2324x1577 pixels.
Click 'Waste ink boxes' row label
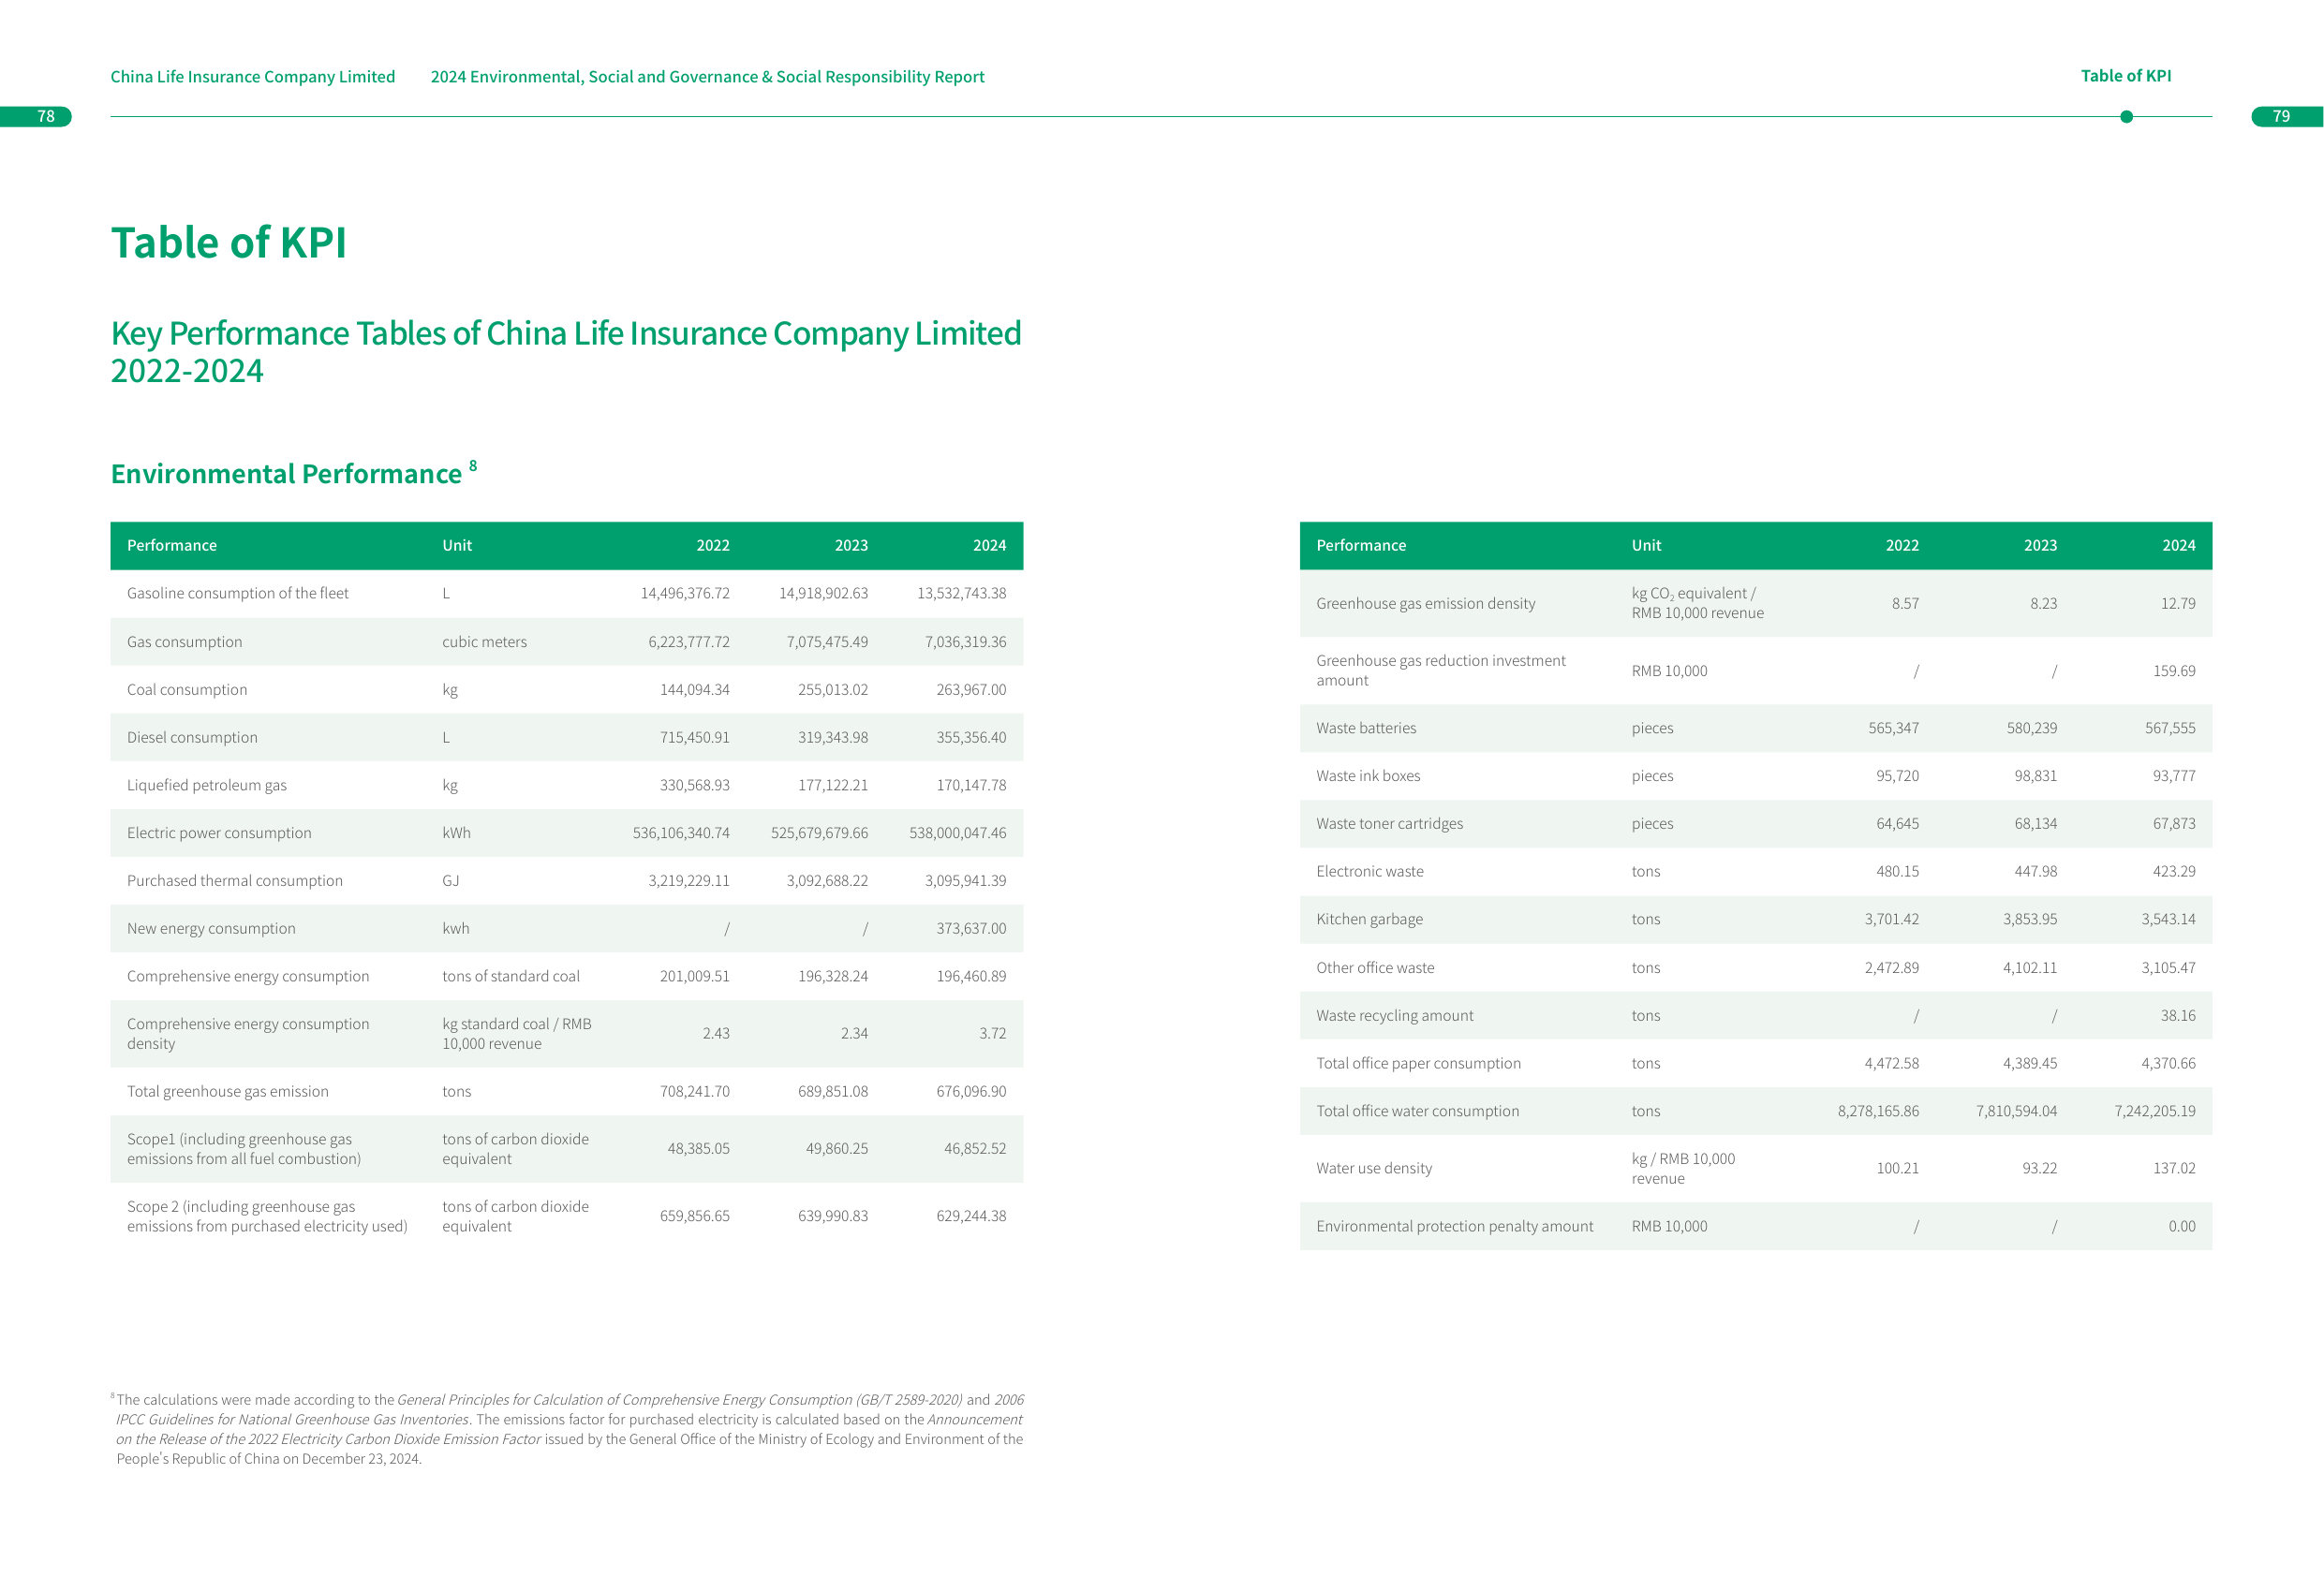tap(1368, 777)
